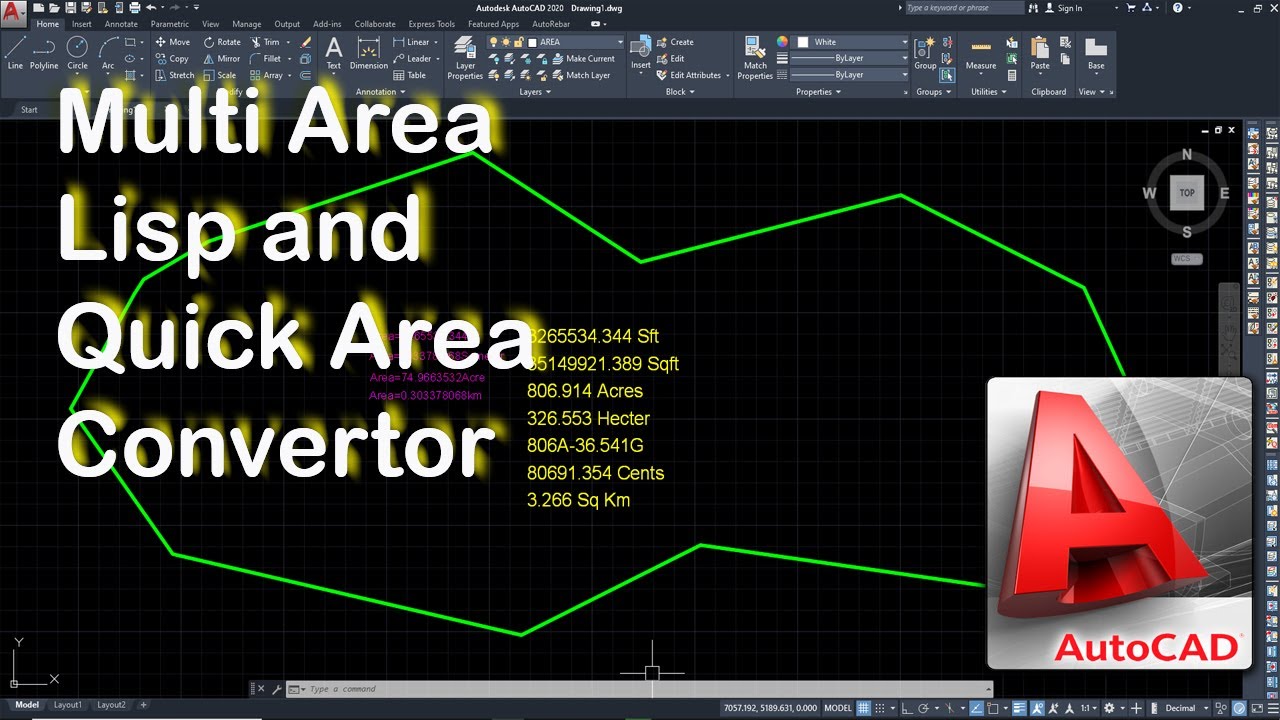The image size is (1280, 720).
Task: Click the Fillet tool
Action: (x=266, y=59)
